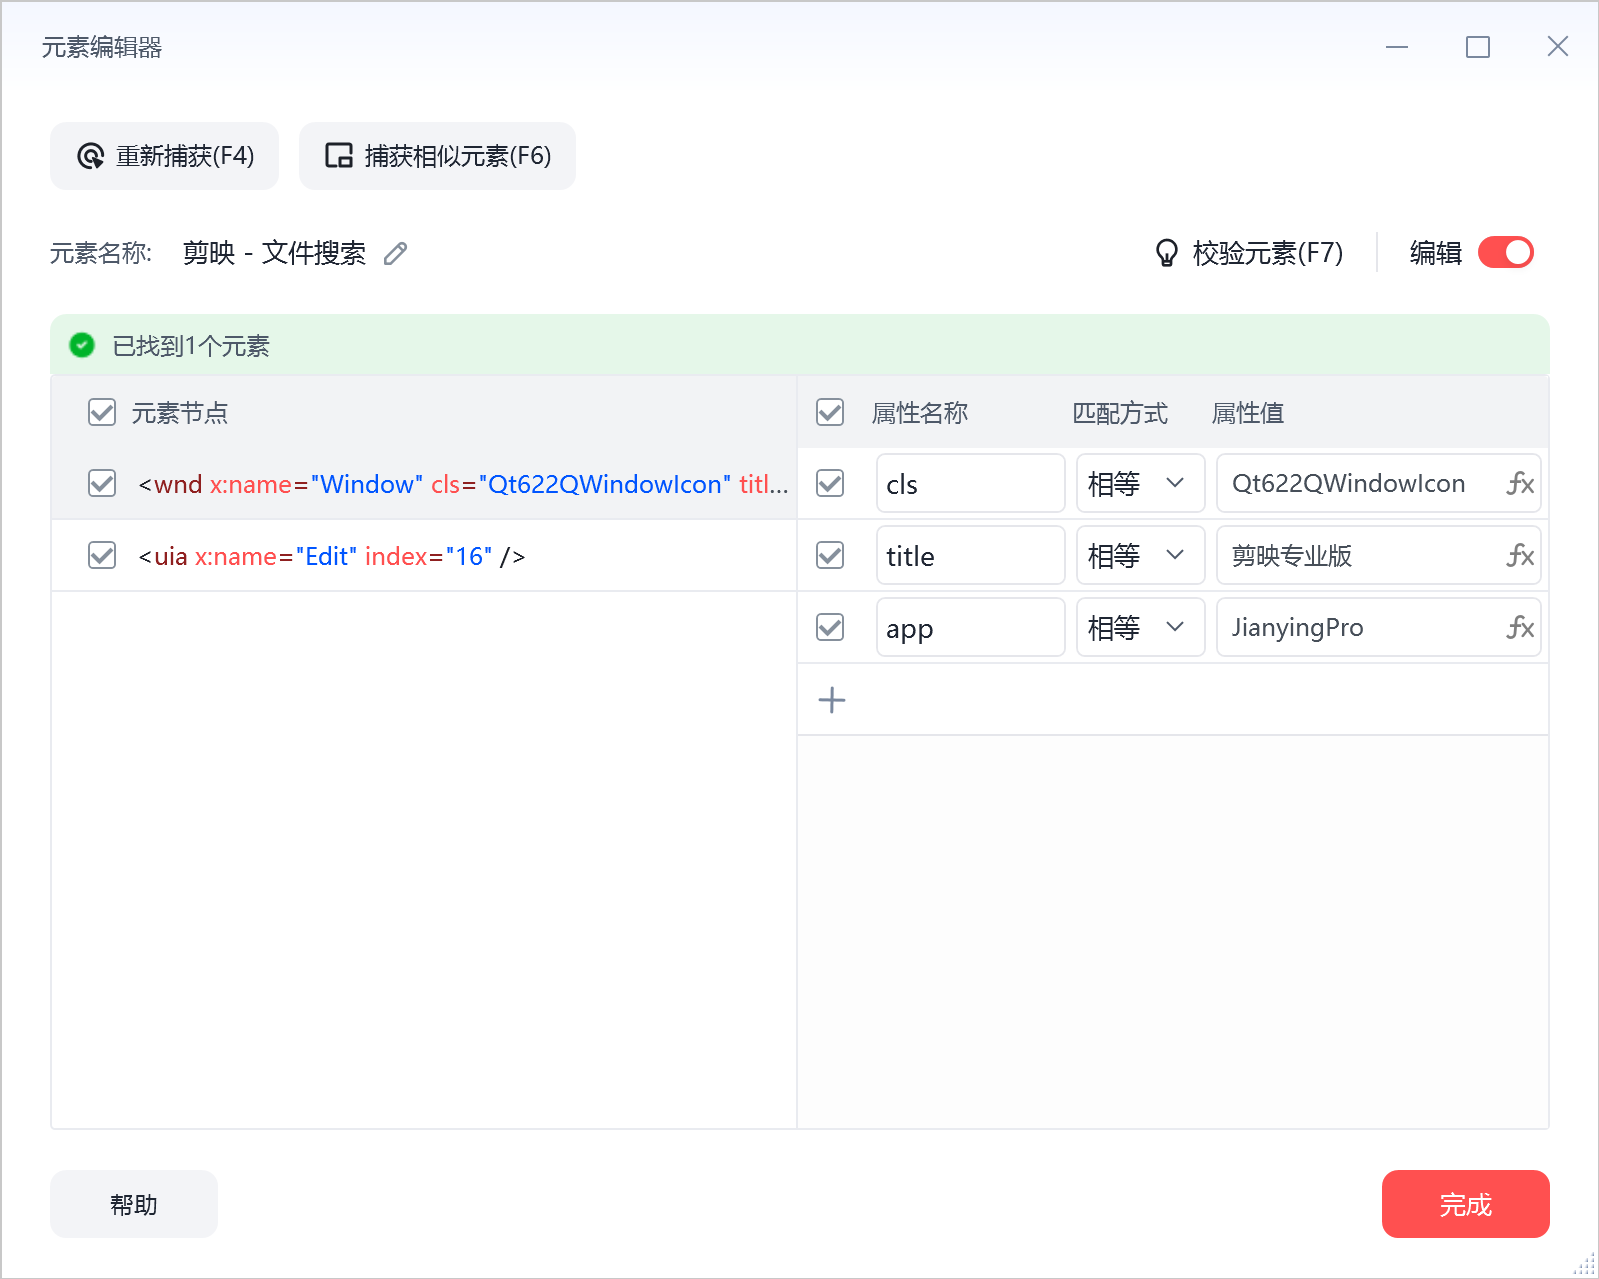This screenshot has width=1599, height=1279.
Task: Click the 帮助 button
Action: [x=134, y=1204]
